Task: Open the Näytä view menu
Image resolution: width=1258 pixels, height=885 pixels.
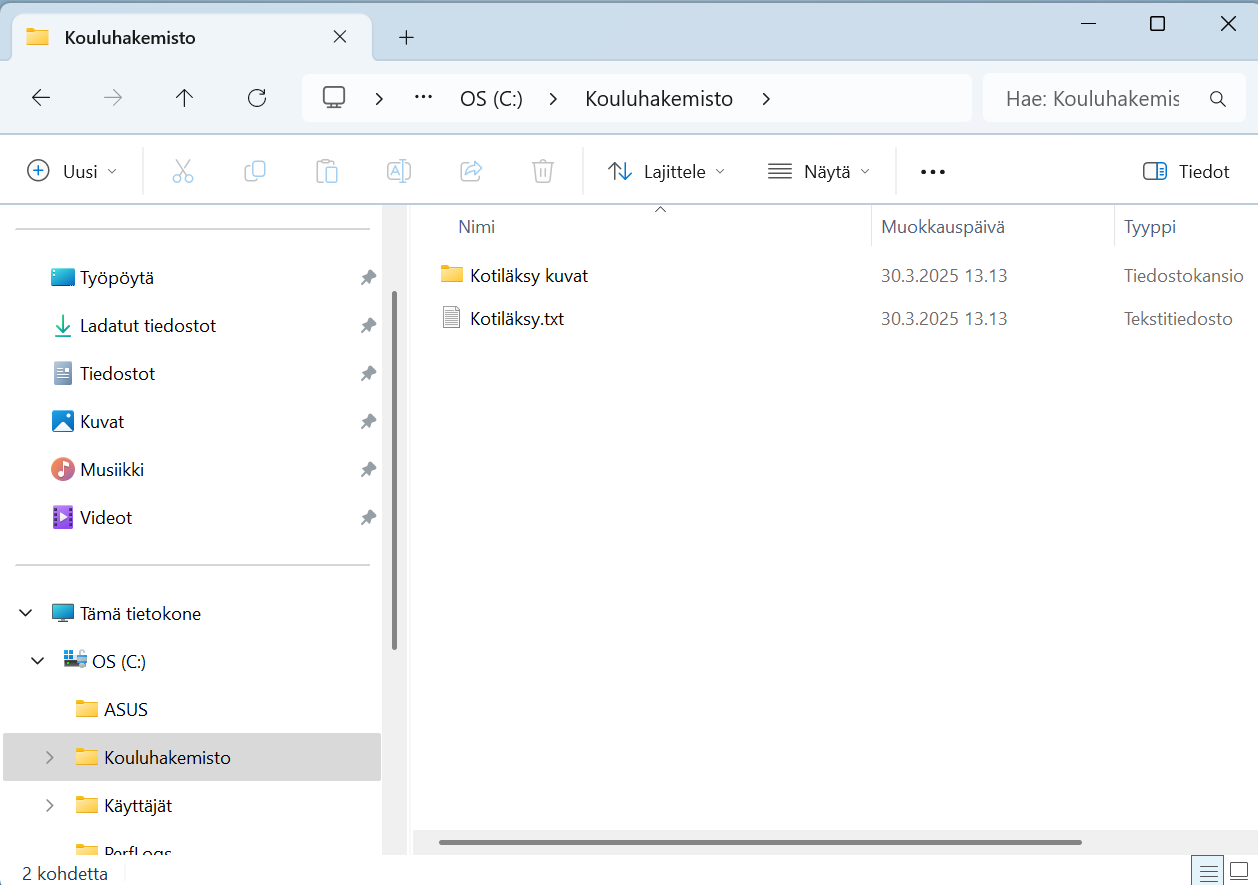Action: coord(818,171)
